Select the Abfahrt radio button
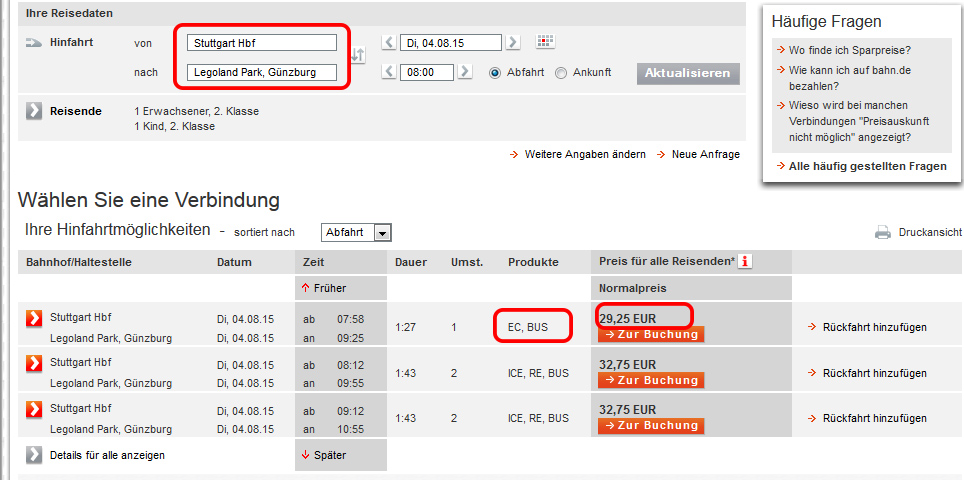Viewport: 964px width, 480px height. coord(495,73)
